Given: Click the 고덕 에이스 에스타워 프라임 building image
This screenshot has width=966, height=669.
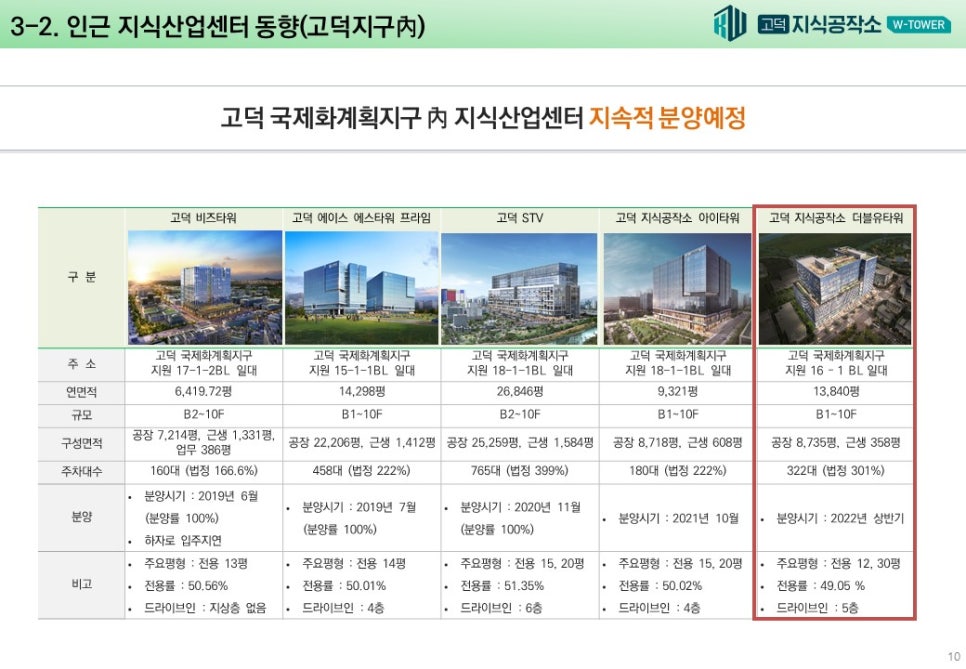Looking at the screenshot, I should [x=362, y=288].
